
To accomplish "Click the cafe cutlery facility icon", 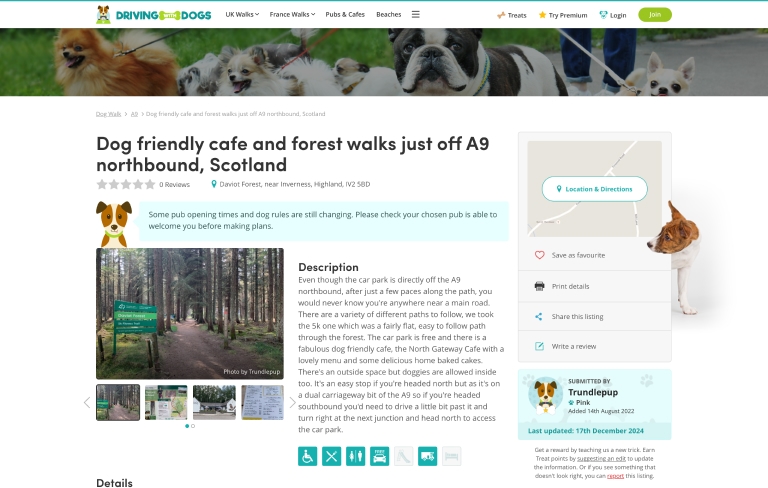I will (x=331, y=456).
